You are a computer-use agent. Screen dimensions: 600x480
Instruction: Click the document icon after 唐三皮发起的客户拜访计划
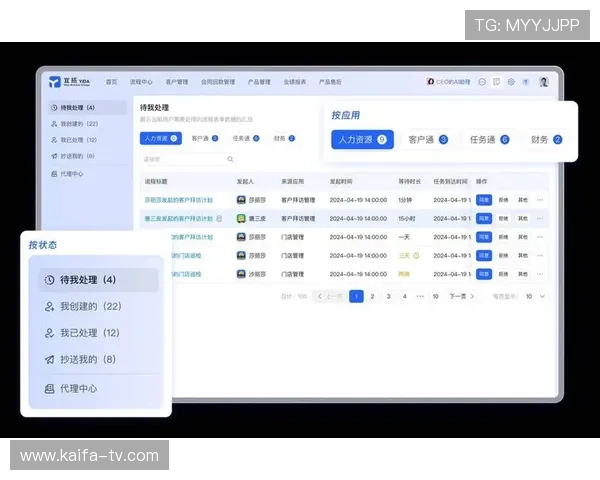(x=219, y=219)
